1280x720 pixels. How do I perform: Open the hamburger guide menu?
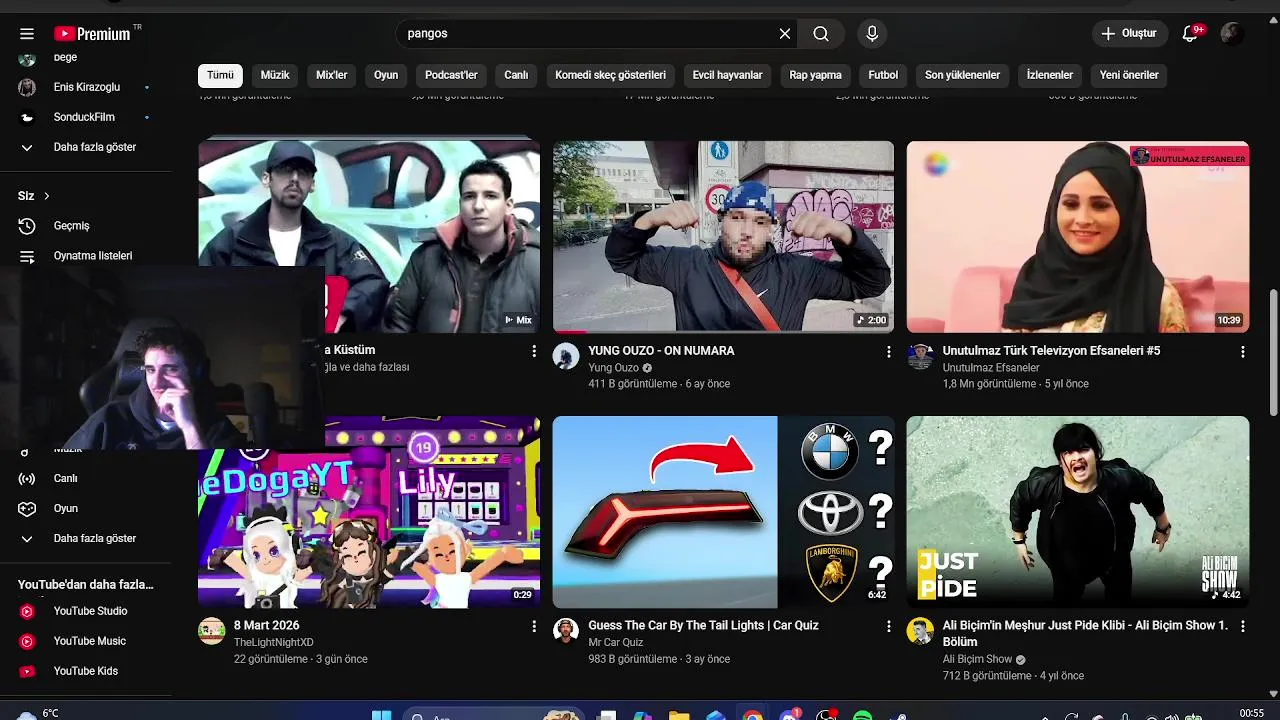point(27,34)
